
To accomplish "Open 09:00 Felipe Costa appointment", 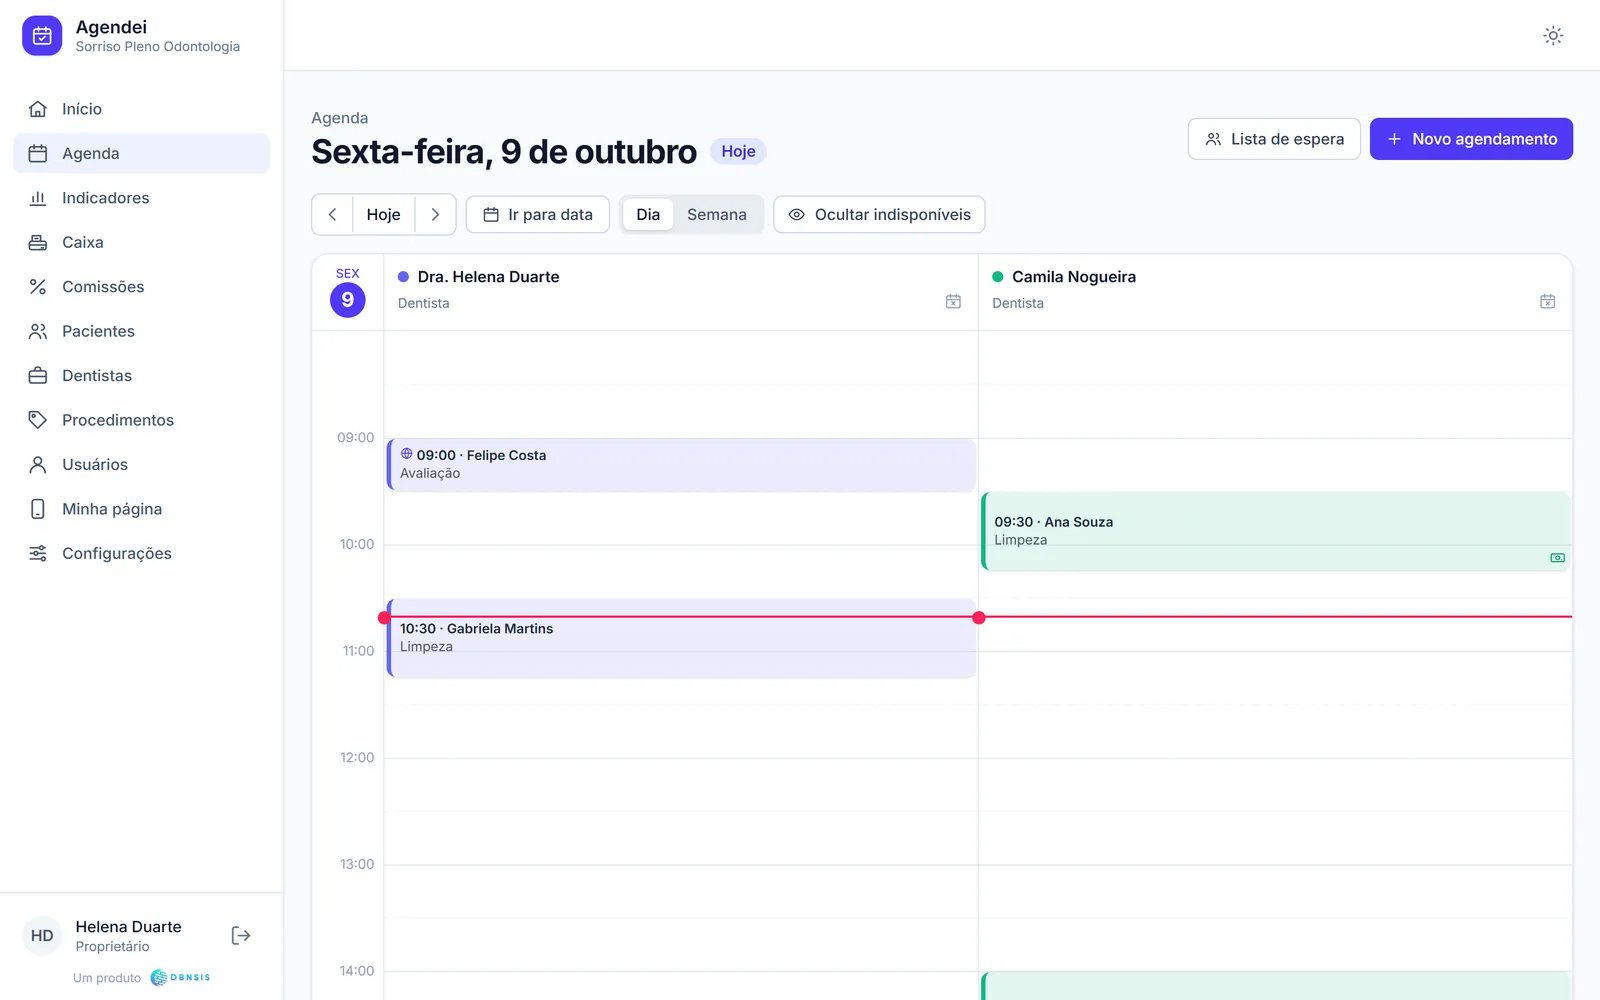I will [x=681, y=465].
